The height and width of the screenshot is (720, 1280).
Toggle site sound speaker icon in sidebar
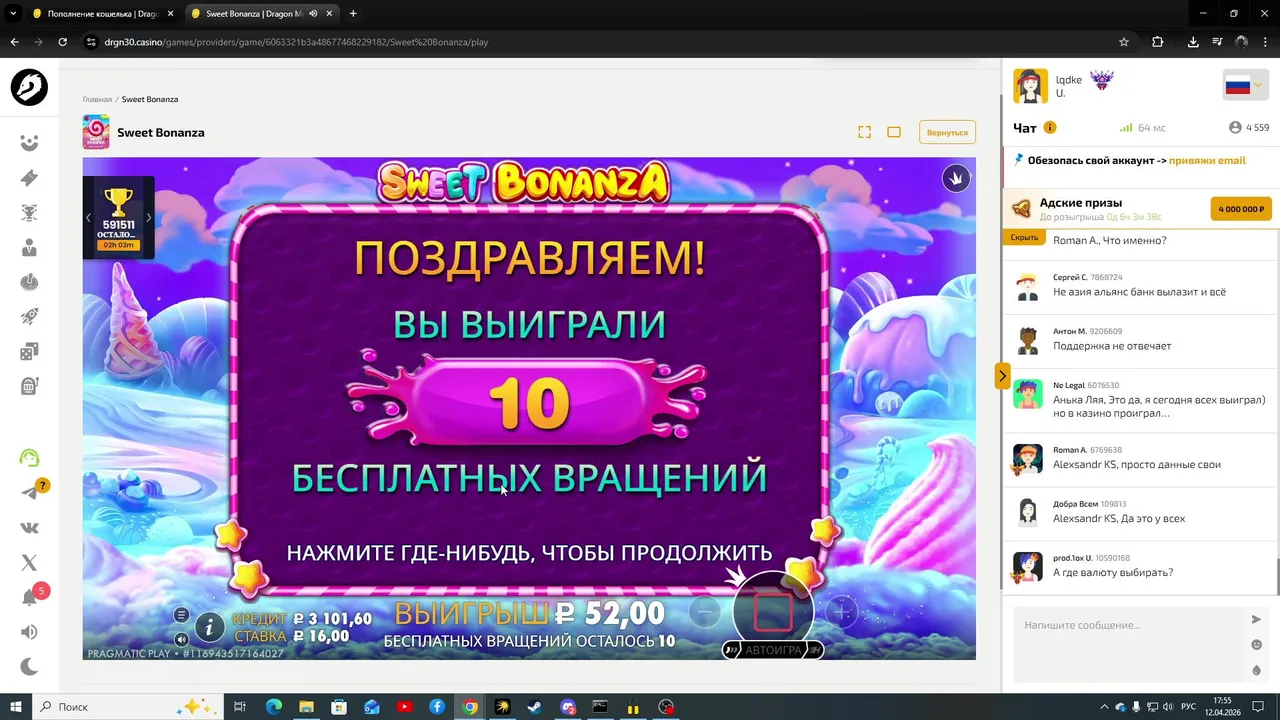point(29,632)
